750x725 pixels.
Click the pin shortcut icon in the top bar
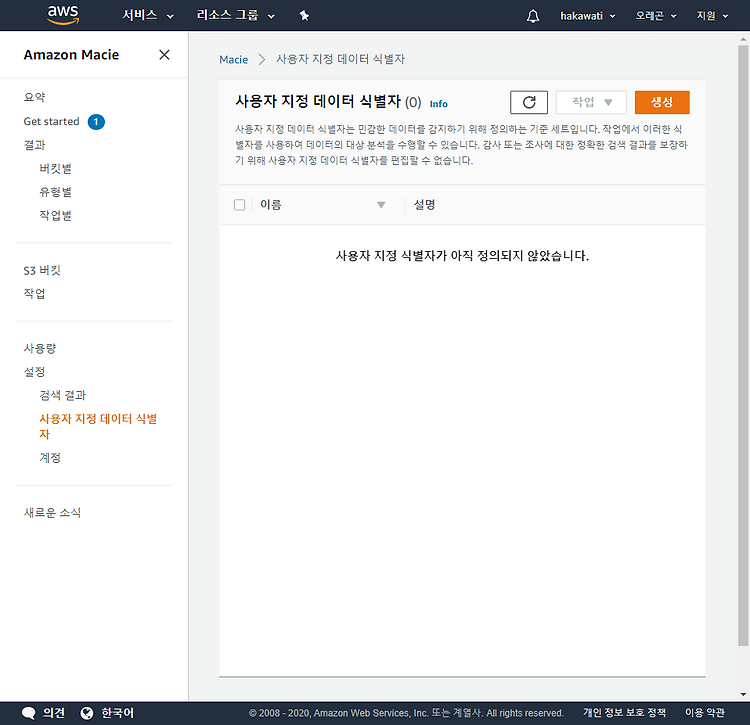point(304,16)
